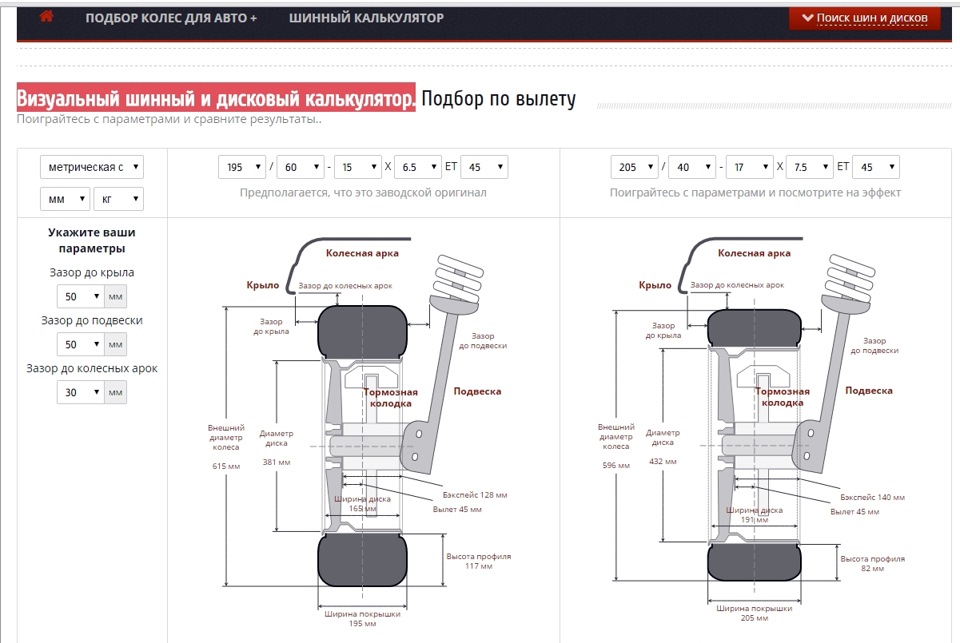960x643 pixels.
Task: Go to the home page icon
Action: (x=47, y=17)
